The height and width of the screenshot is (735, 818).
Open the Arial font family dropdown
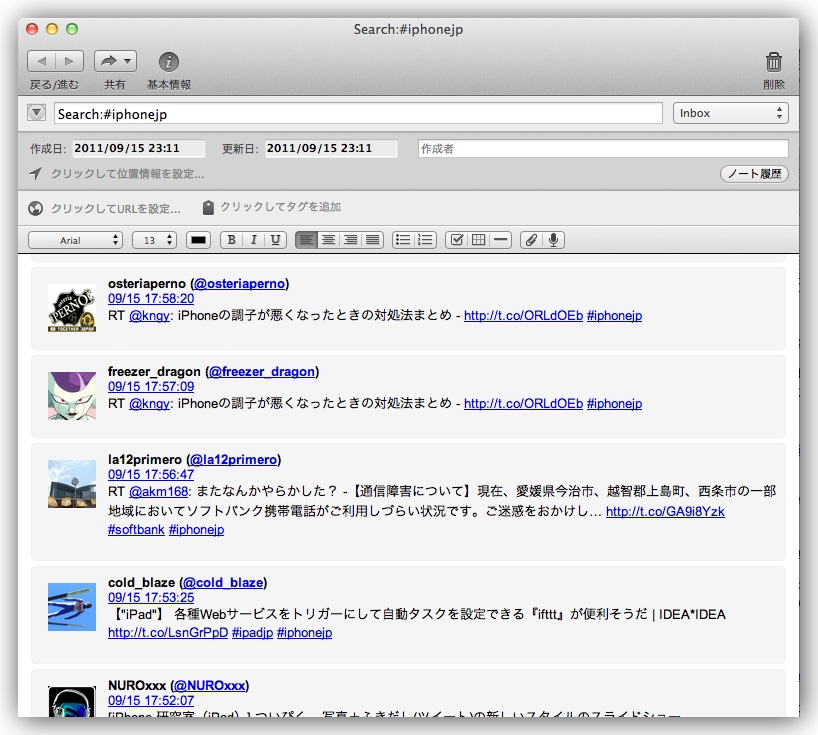[75, 240]
